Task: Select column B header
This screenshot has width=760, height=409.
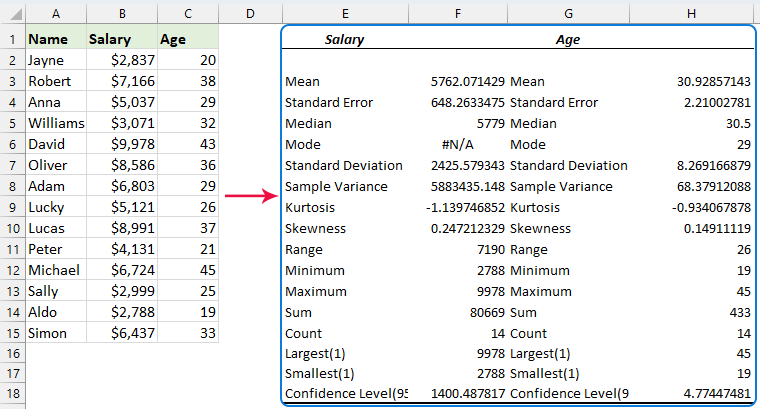Action: (120, 13)
